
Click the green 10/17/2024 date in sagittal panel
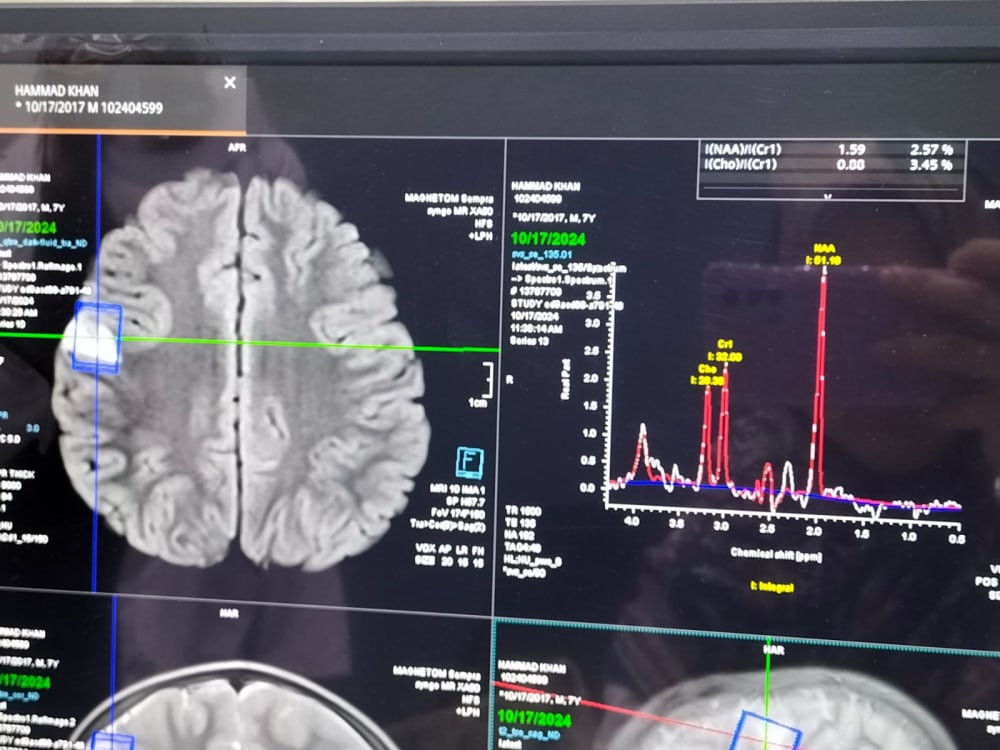(x=534, y=718)
